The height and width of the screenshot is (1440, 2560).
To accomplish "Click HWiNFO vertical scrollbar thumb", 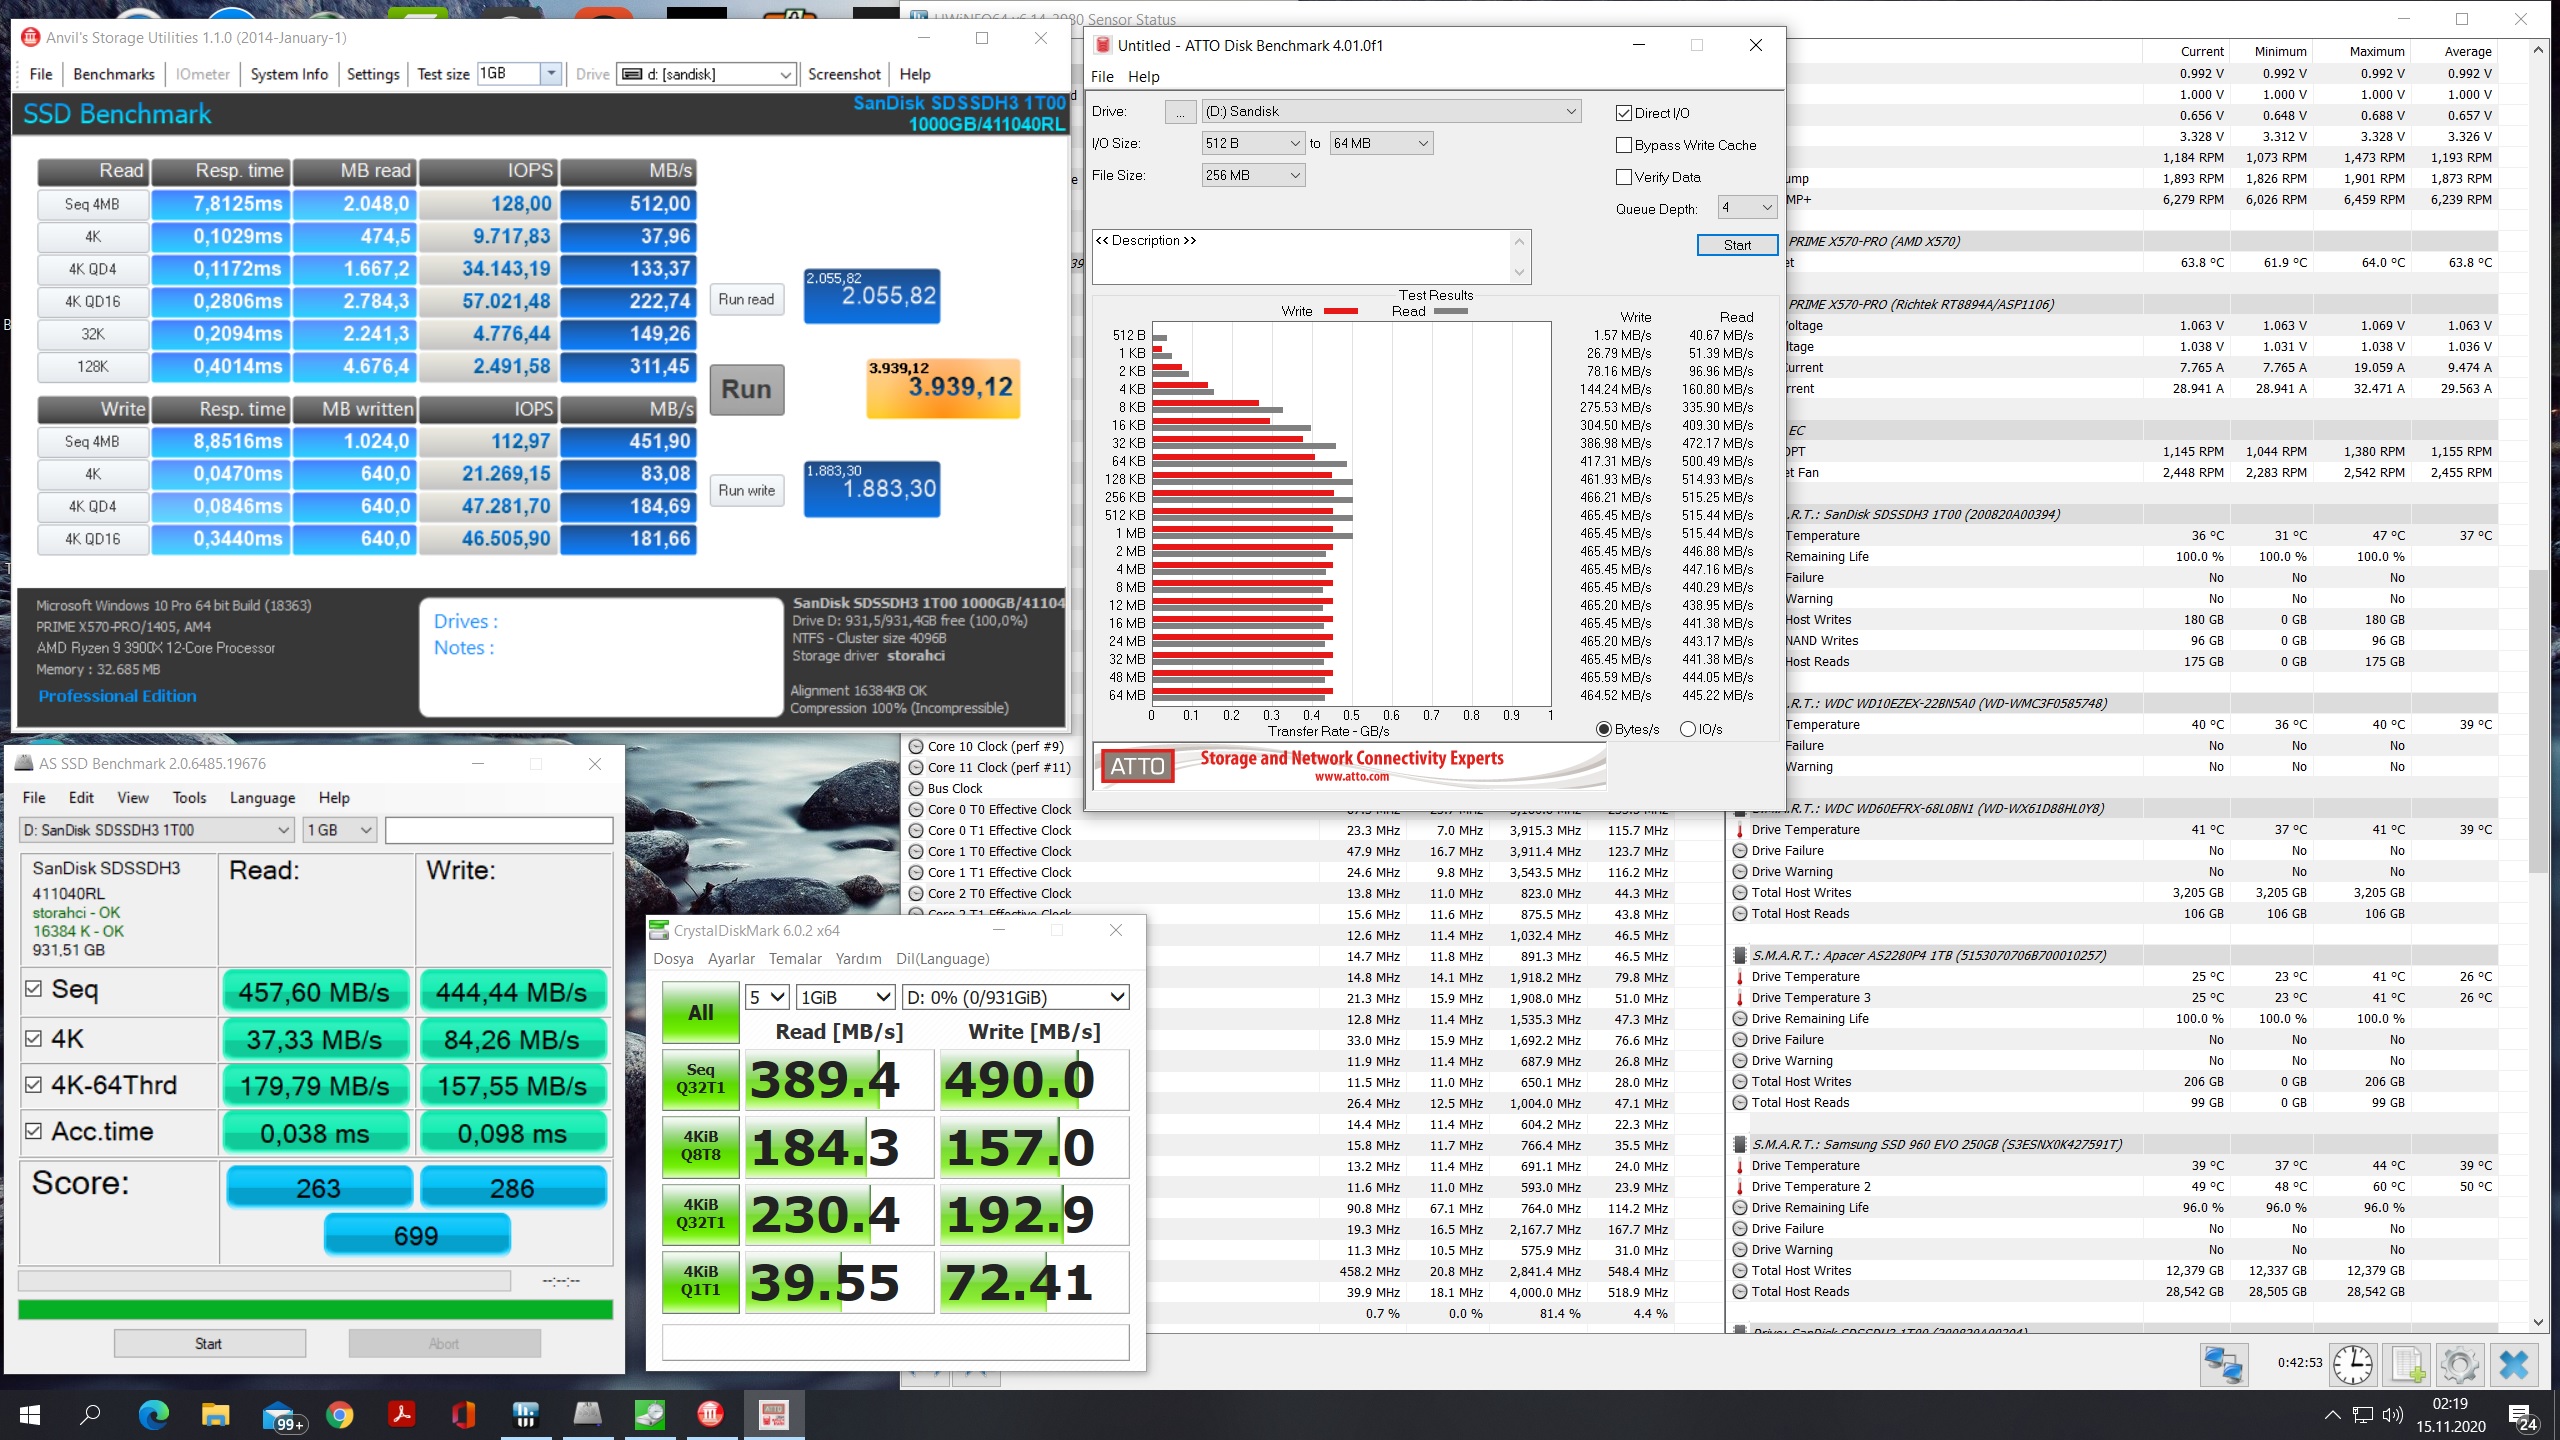I will coord(2538,720).
